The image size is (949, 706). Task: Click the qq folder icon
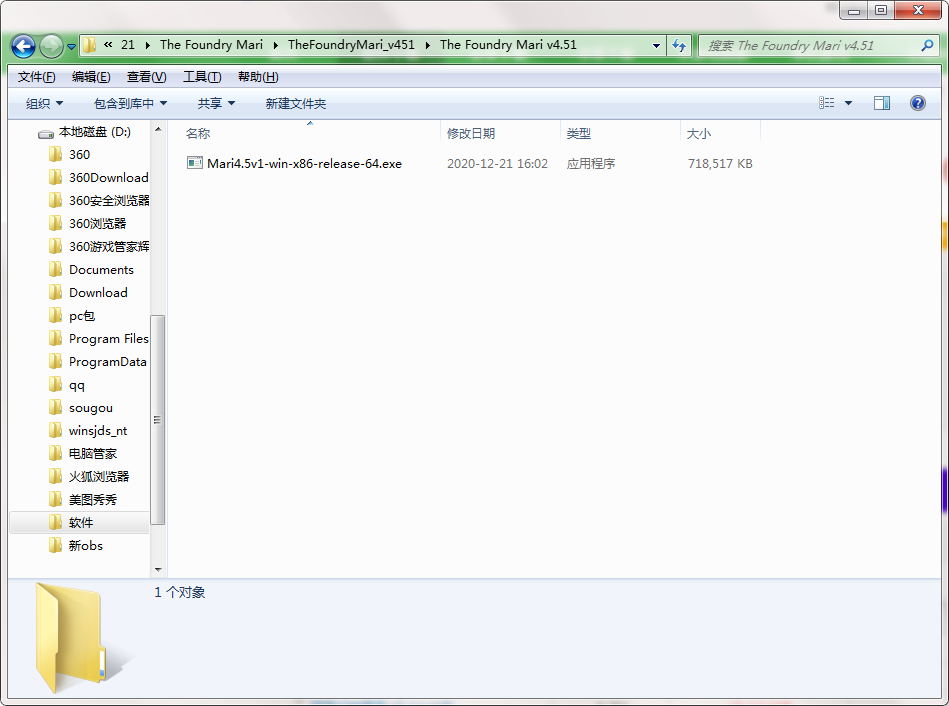click(x=55, y=384)
